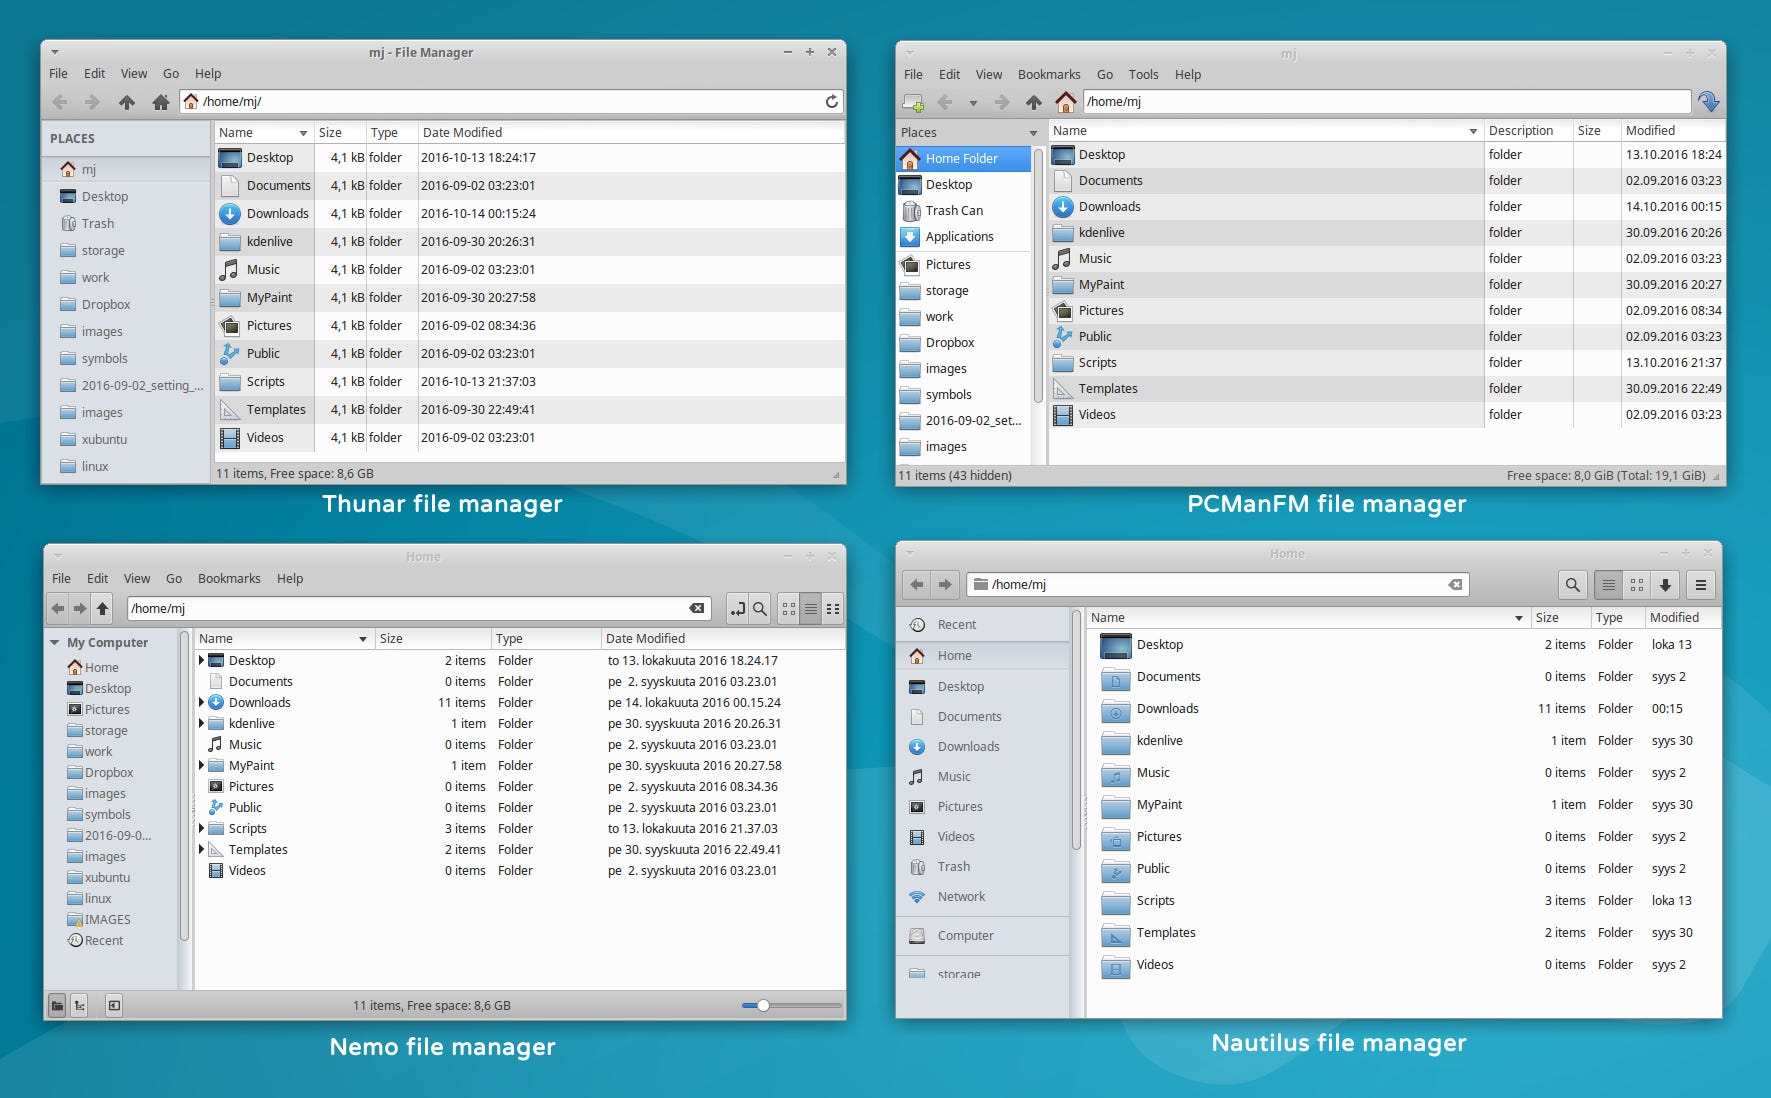Viewport: 1771px width, 1098px height.
Task: Open the Thunar File menu
Action: [x=59, y=73]
